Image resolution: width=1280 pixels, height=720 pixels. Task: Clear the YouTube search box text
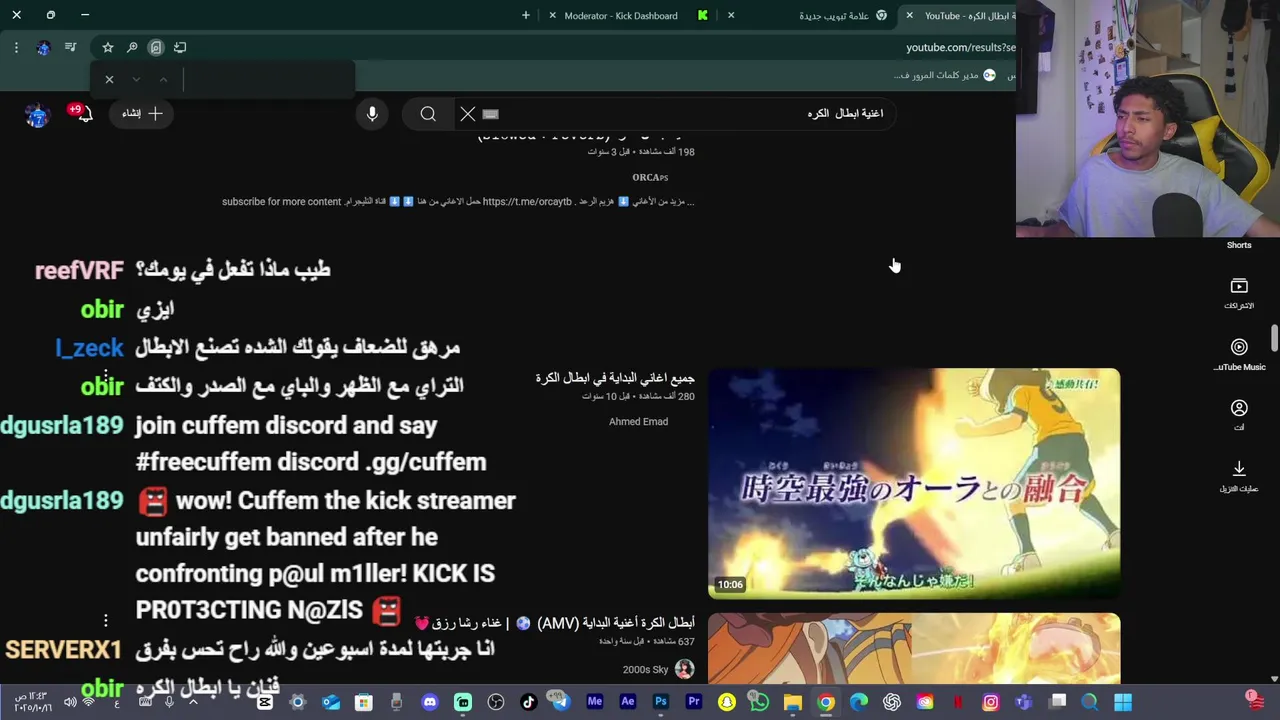[467, 114]
